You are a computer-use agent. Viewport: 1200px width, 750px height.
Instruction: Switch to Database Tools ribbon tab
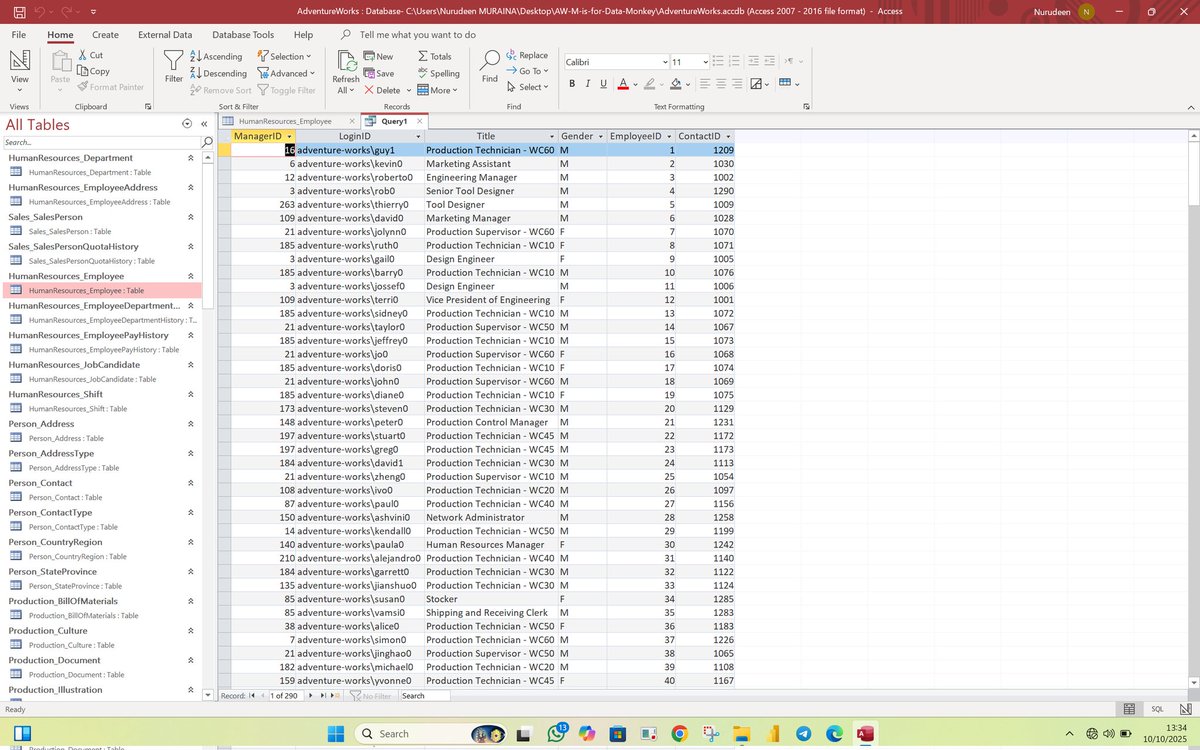click(243, 34)
